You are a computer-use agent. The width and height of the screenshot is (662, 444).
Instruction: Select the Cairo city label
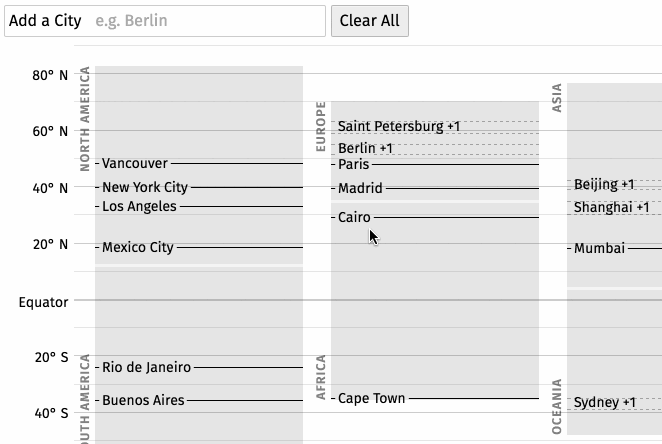[354, 217]
